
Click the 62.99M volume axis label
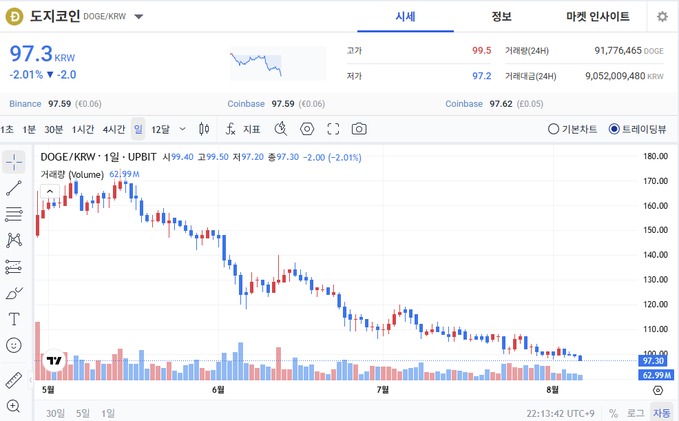tap(656, 375)
